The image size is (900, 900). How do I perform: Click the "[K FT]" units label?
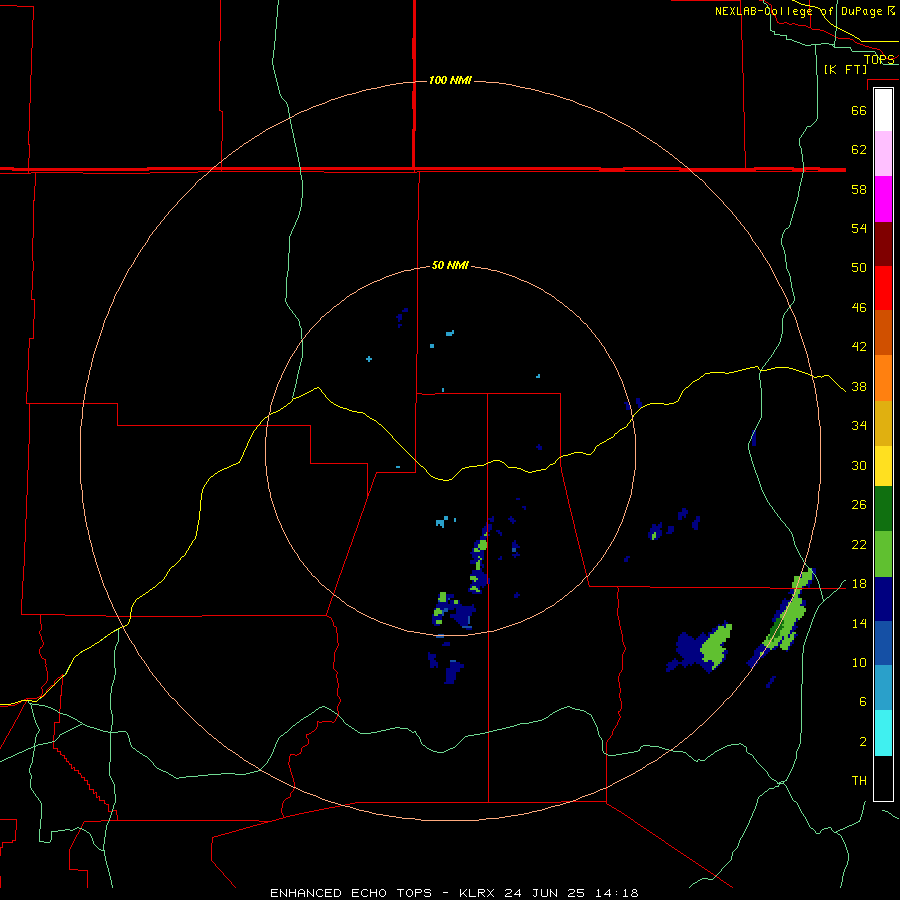845,69
